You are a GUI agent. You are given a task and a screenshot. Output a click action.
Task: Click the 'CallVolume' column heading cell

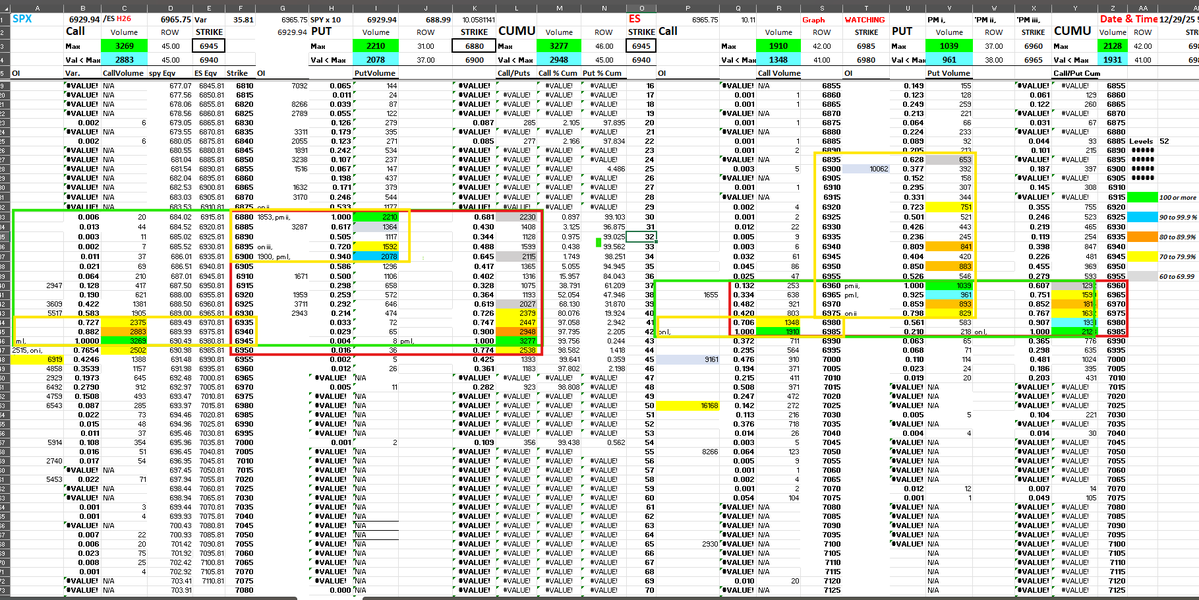(x=122, y=74)
